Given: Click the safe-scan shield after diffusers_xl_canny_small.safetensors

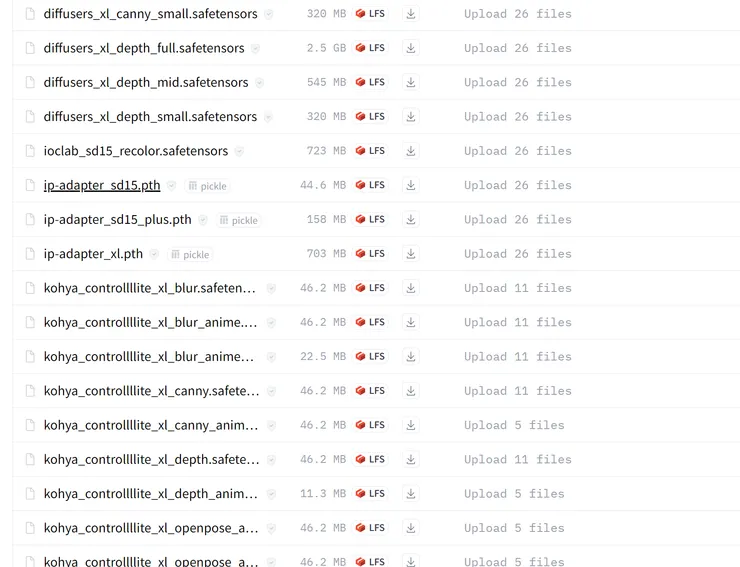Looking at the screenshot, I should pos(269,14).
